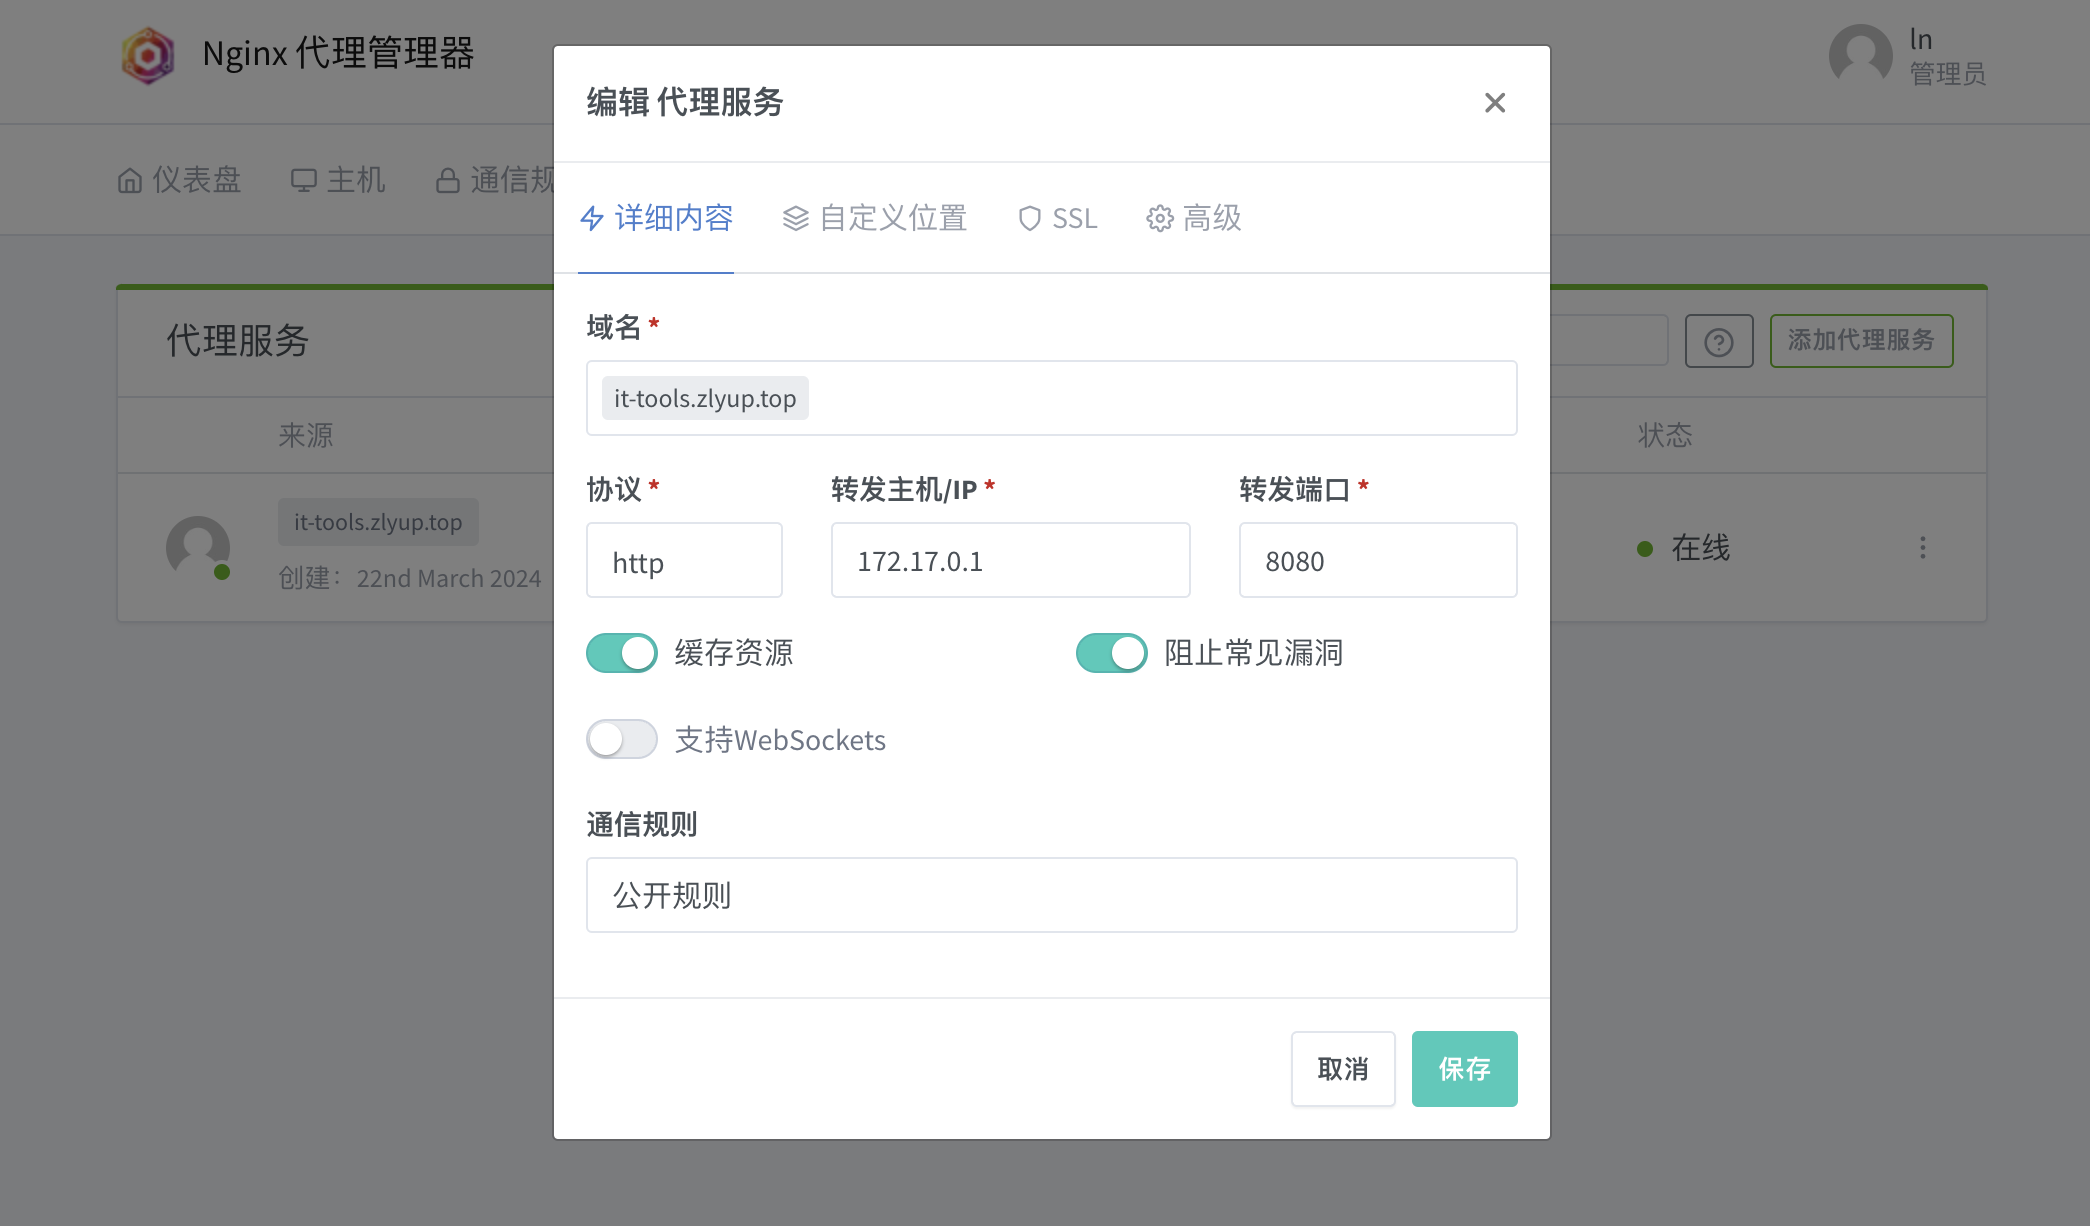Open the 通信规则 access list dropdown

click(x=1051, y=895)
